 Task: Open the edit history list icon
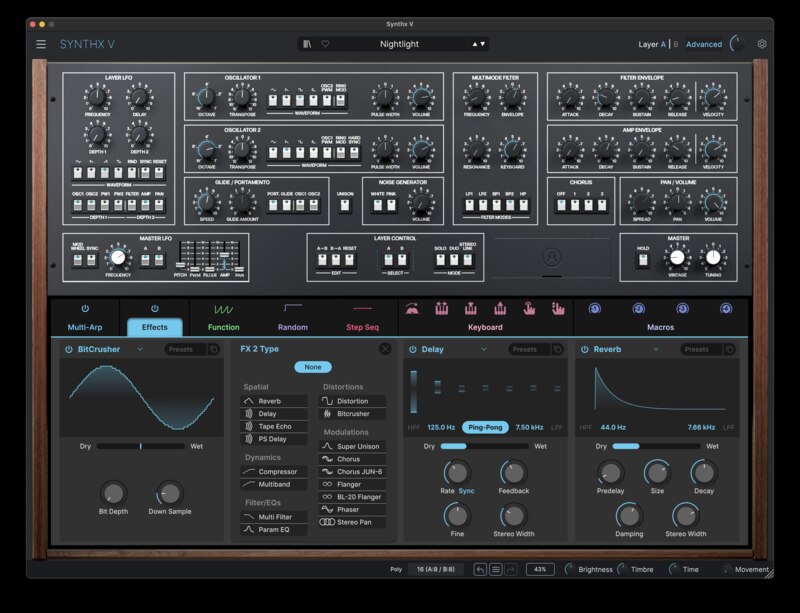click(x=495, y=569)
